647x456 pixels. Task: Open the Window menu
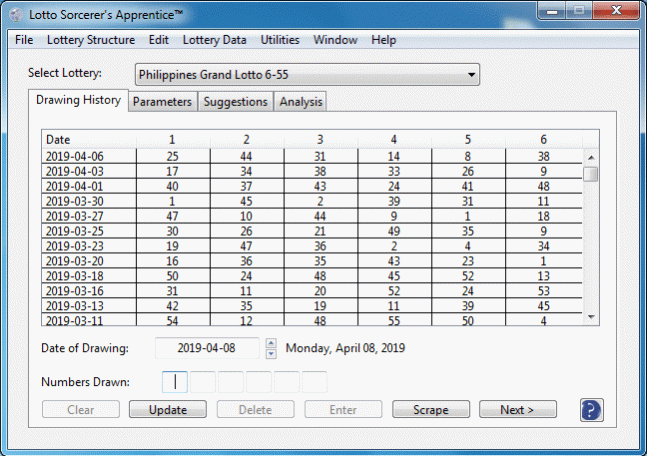pos(335,40)
